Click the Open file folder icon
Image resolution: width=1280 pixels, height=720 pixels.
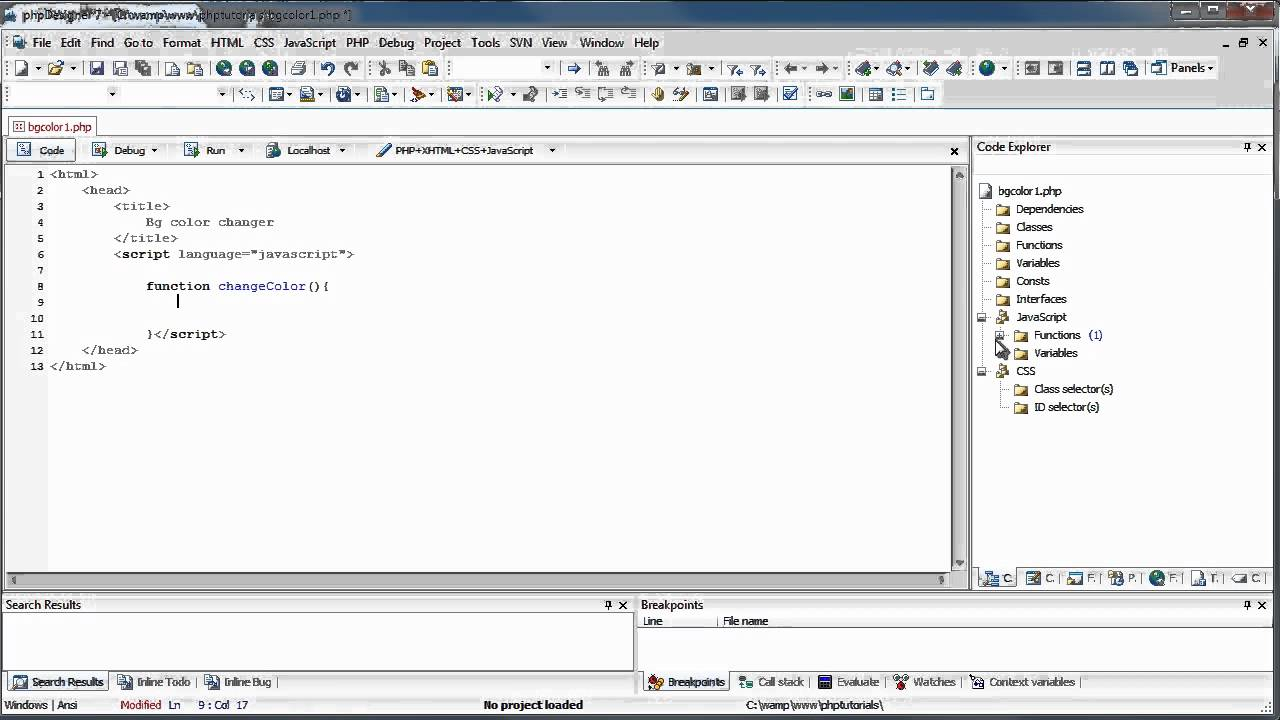tap(56, 68)
